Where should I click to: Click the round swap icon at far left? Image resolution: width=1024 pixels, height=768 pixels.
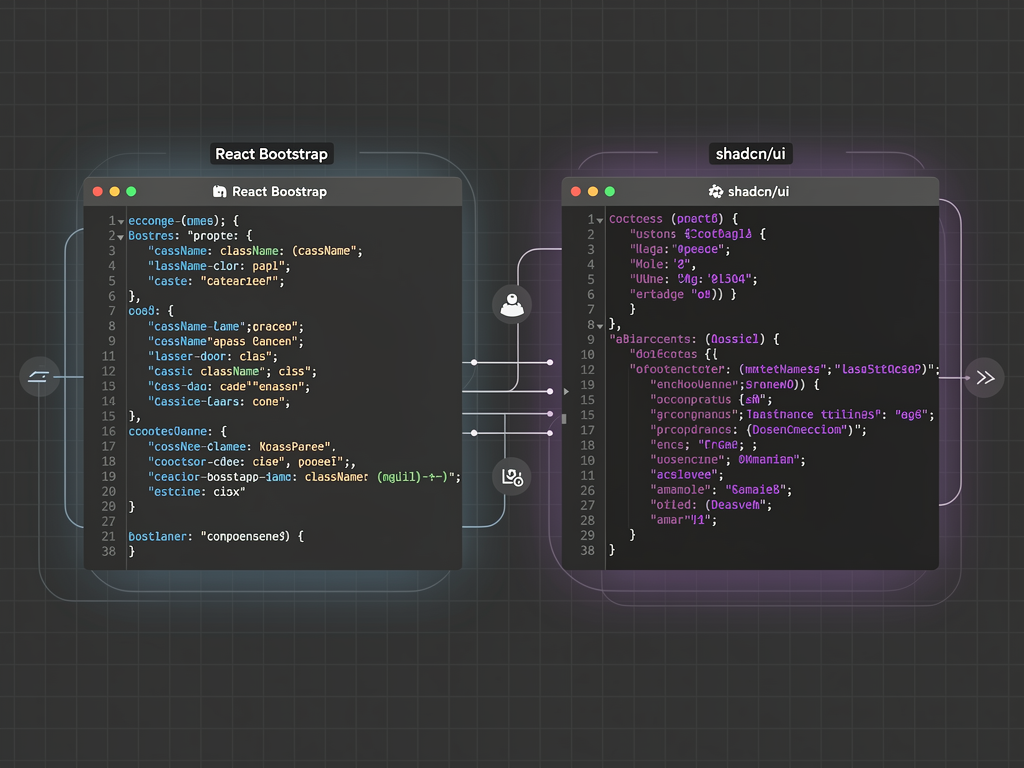pos(39,376)
